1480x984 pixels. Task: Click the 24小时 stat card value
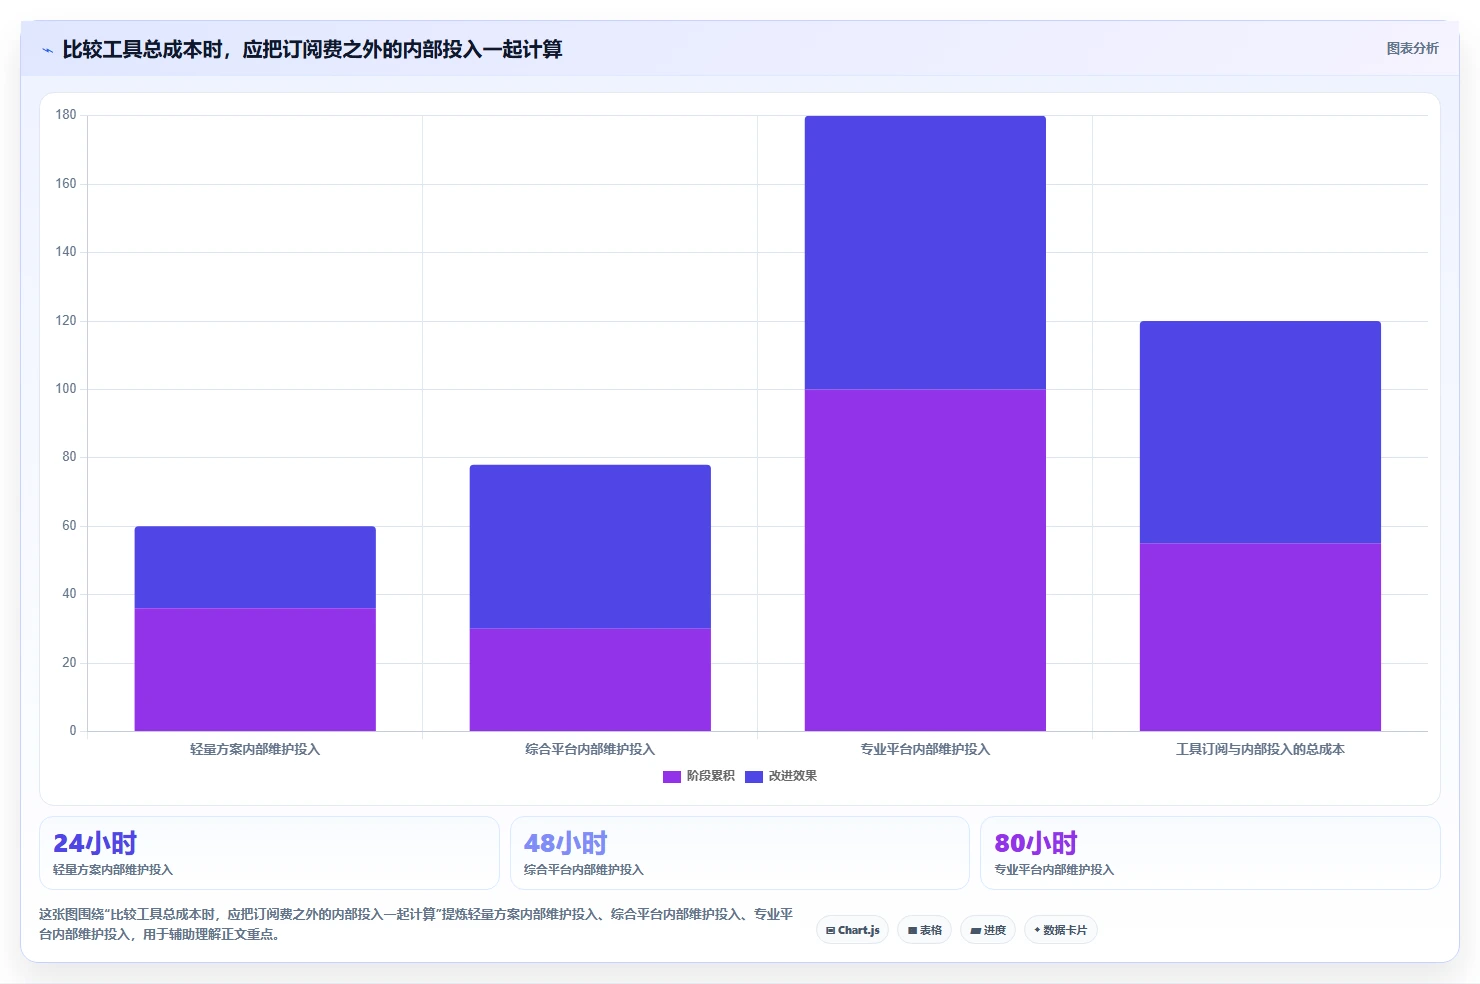(x=95, y=843)
